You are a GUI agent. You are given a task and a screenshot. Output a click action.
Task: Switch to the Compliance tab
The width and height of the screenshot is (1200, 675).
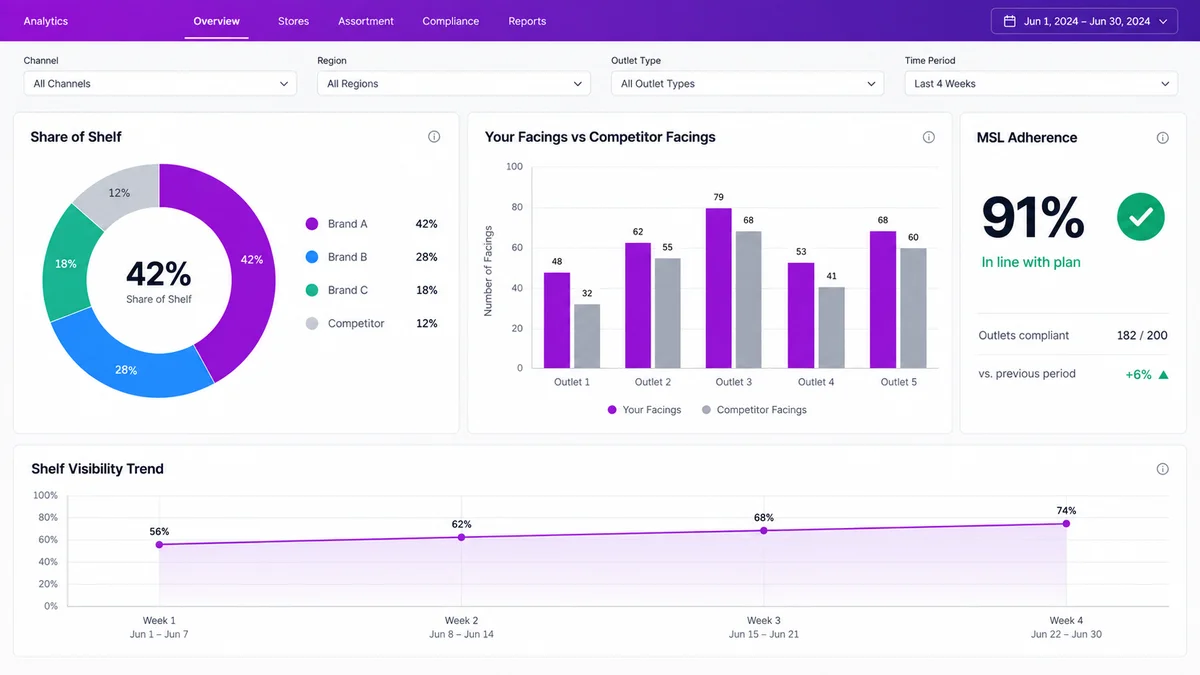tap(451, 21)
